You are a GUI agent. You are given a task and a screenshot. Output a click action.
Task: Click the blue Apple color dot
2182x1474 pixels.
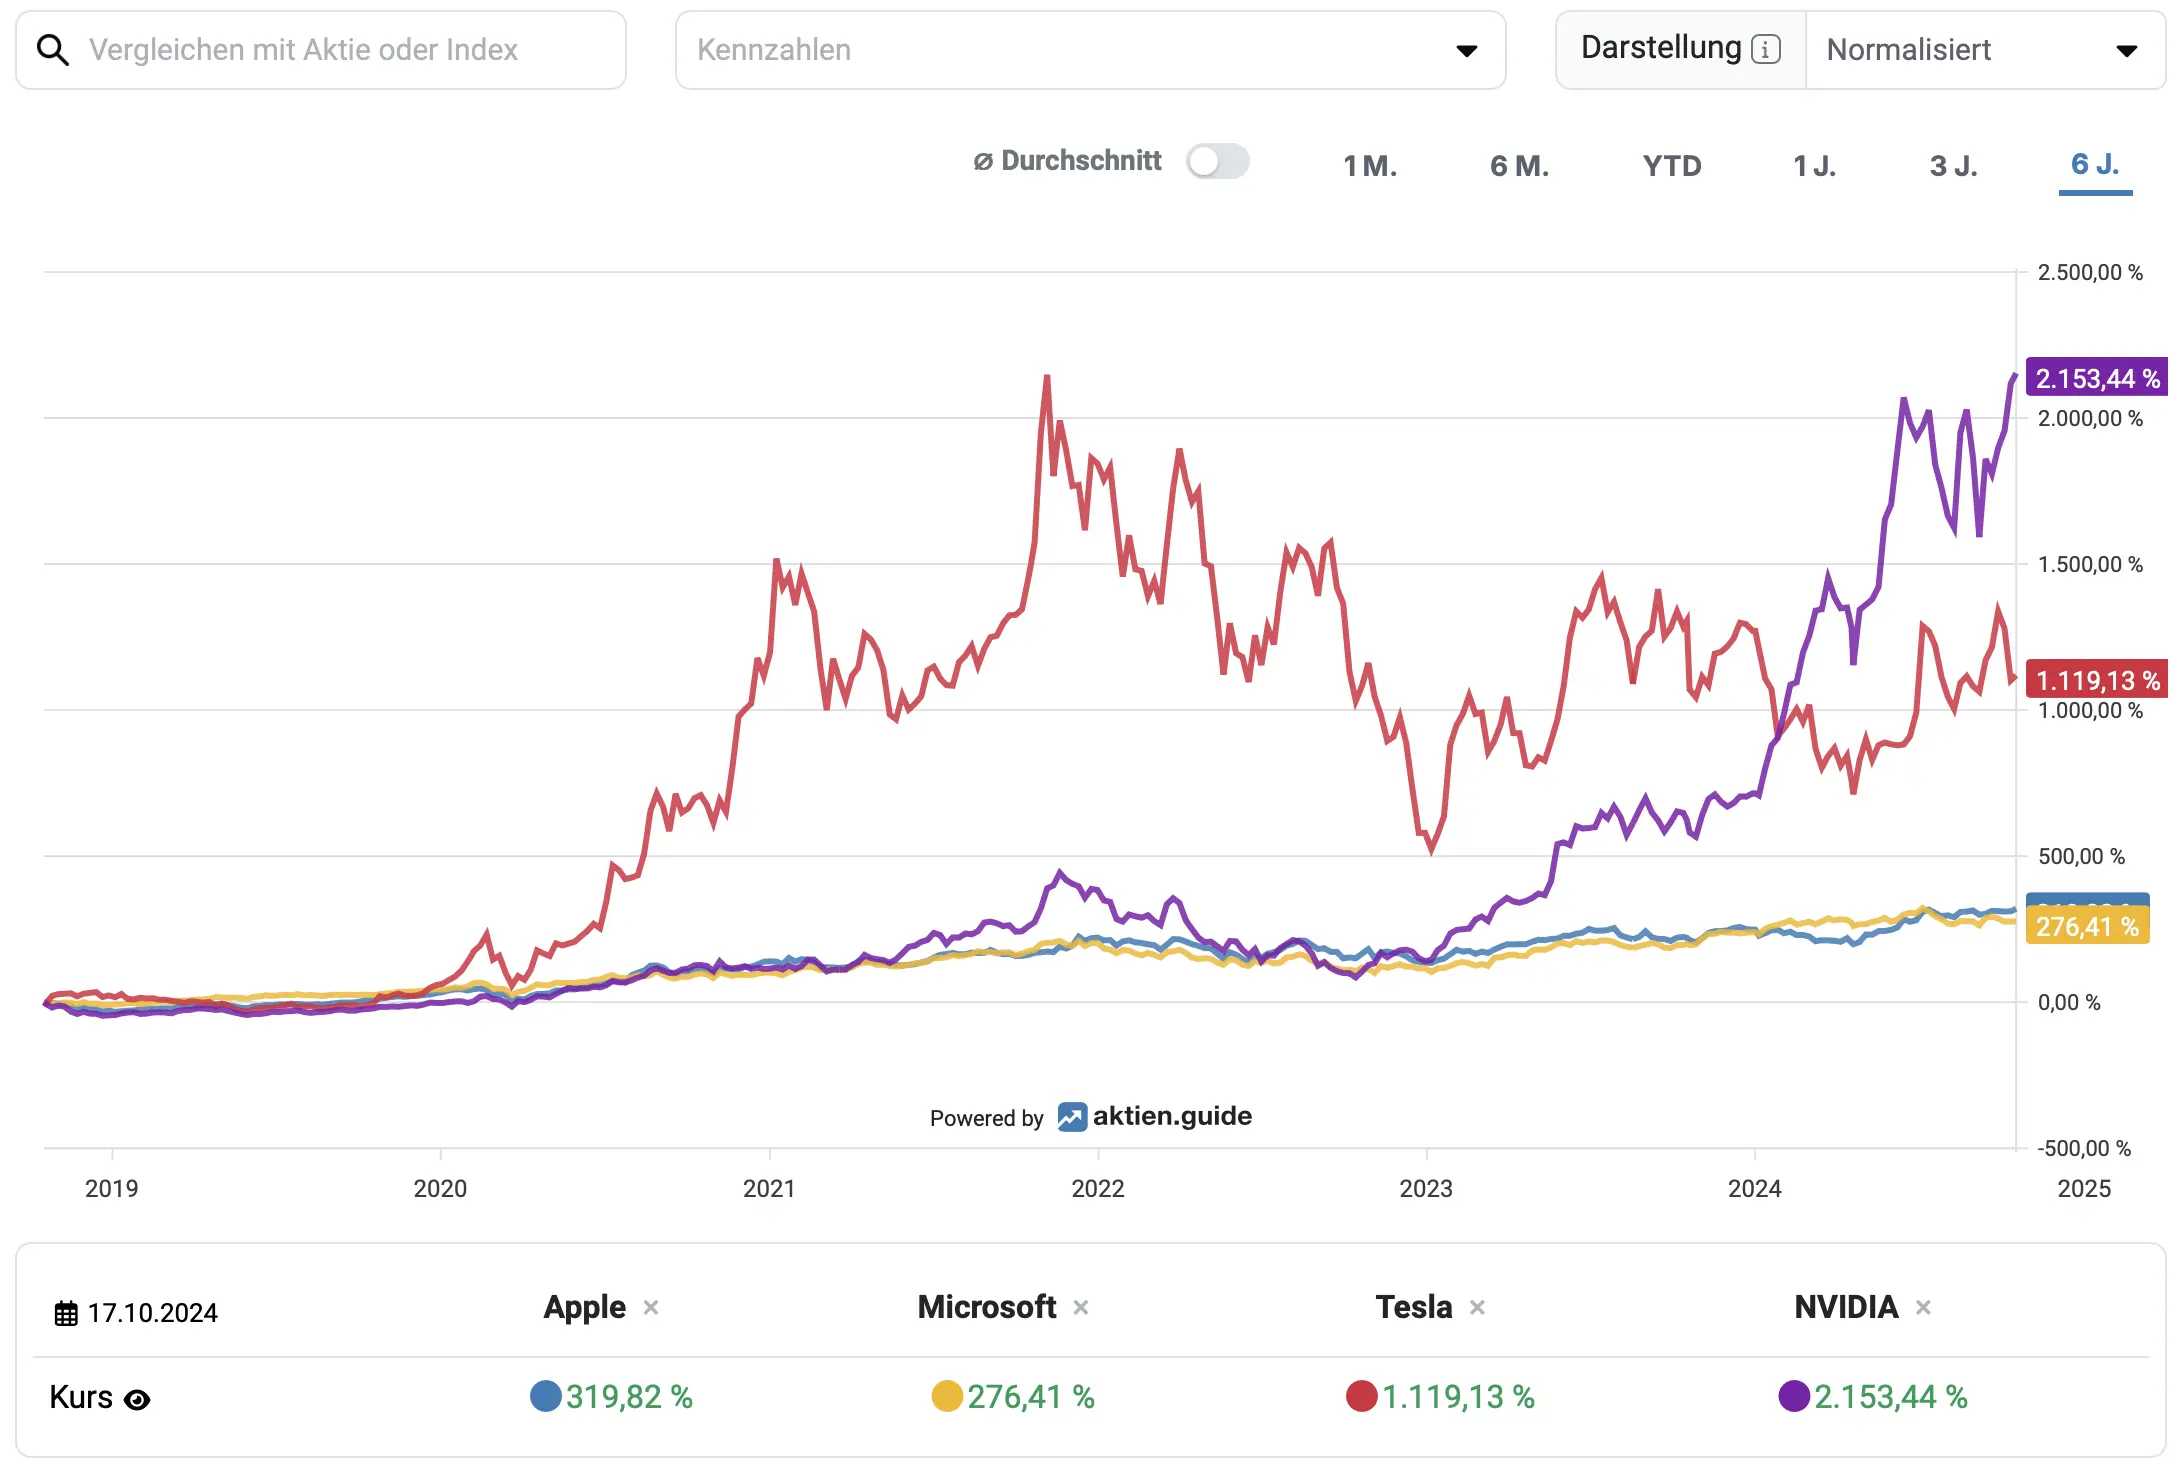(x=546, y=1396)
